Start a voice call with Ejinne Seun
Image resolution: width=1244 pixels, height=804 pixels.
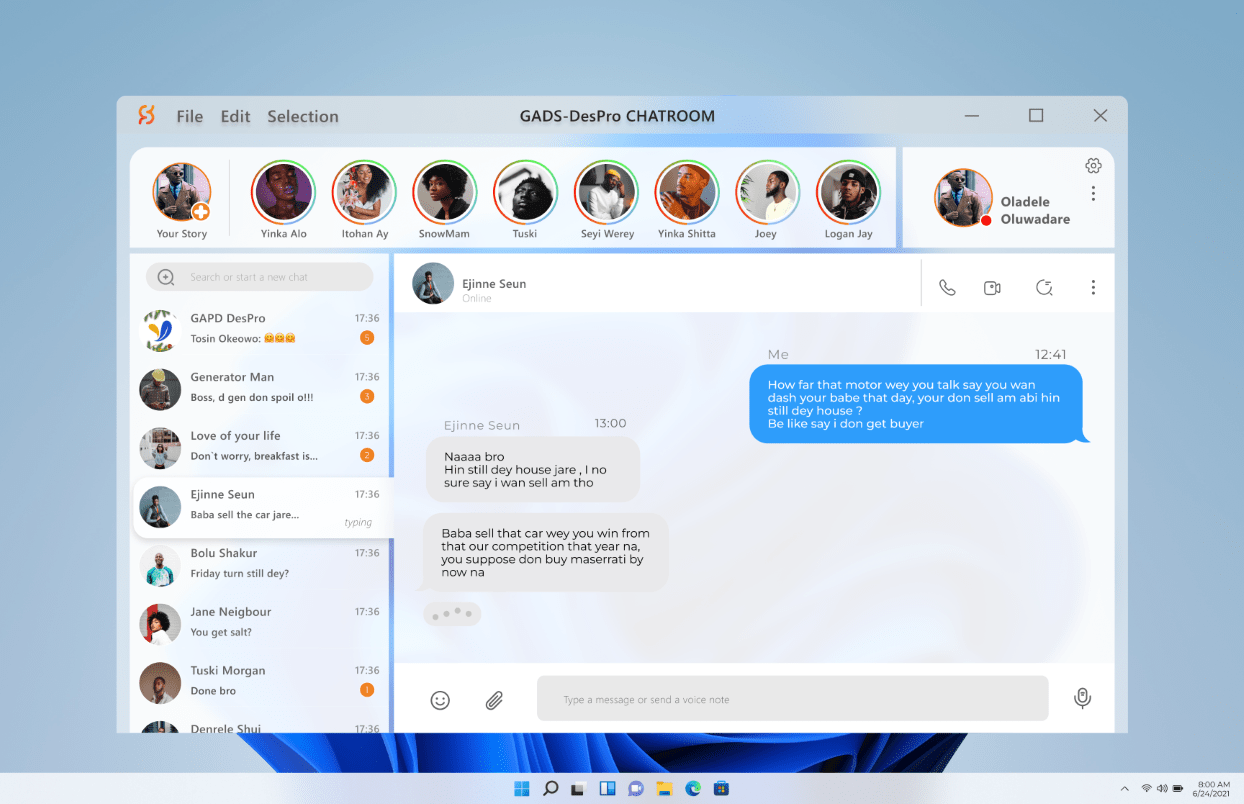click(x=947, y=288)
